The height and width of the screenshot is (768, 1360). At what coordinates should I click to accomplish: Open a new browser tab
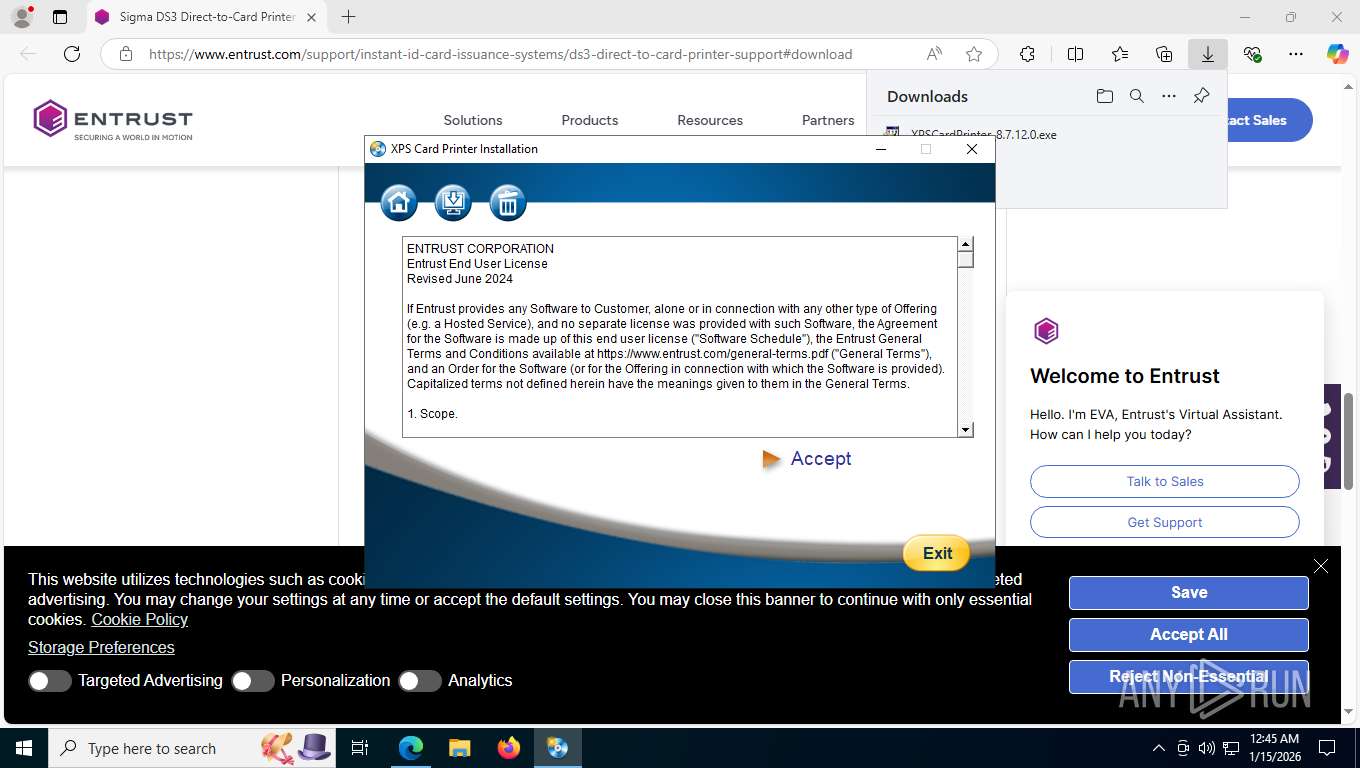point(348,17)
